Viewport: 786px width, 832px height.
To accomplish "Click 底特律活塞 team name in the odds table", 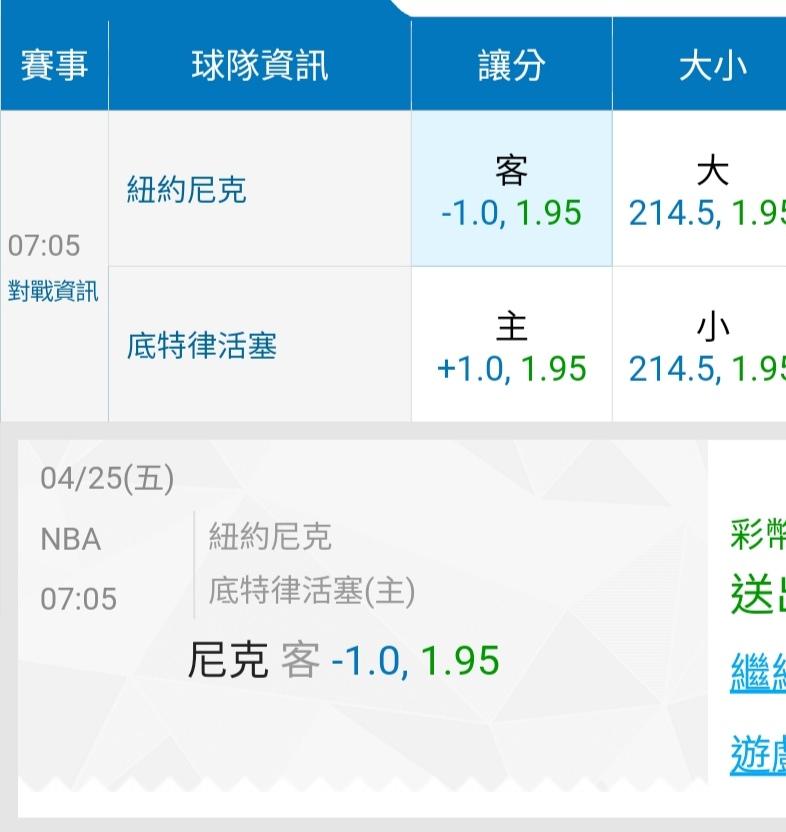I will (x=201, y=346).
